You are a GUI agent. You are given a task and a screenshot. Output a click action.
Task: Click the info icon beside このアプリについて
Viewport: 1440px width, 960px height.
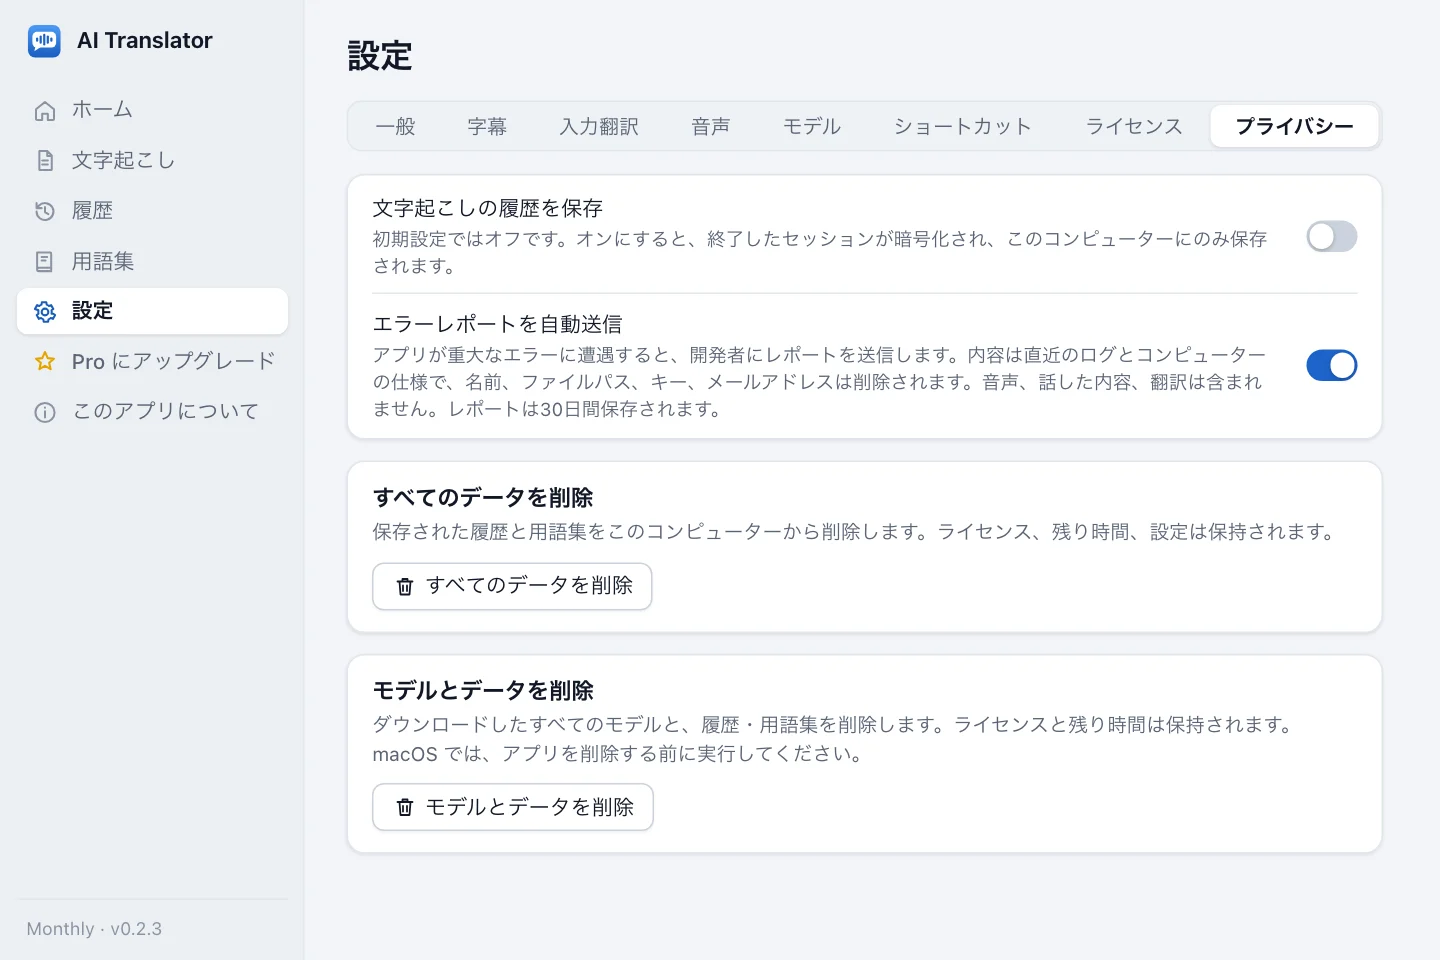(45, 412)
